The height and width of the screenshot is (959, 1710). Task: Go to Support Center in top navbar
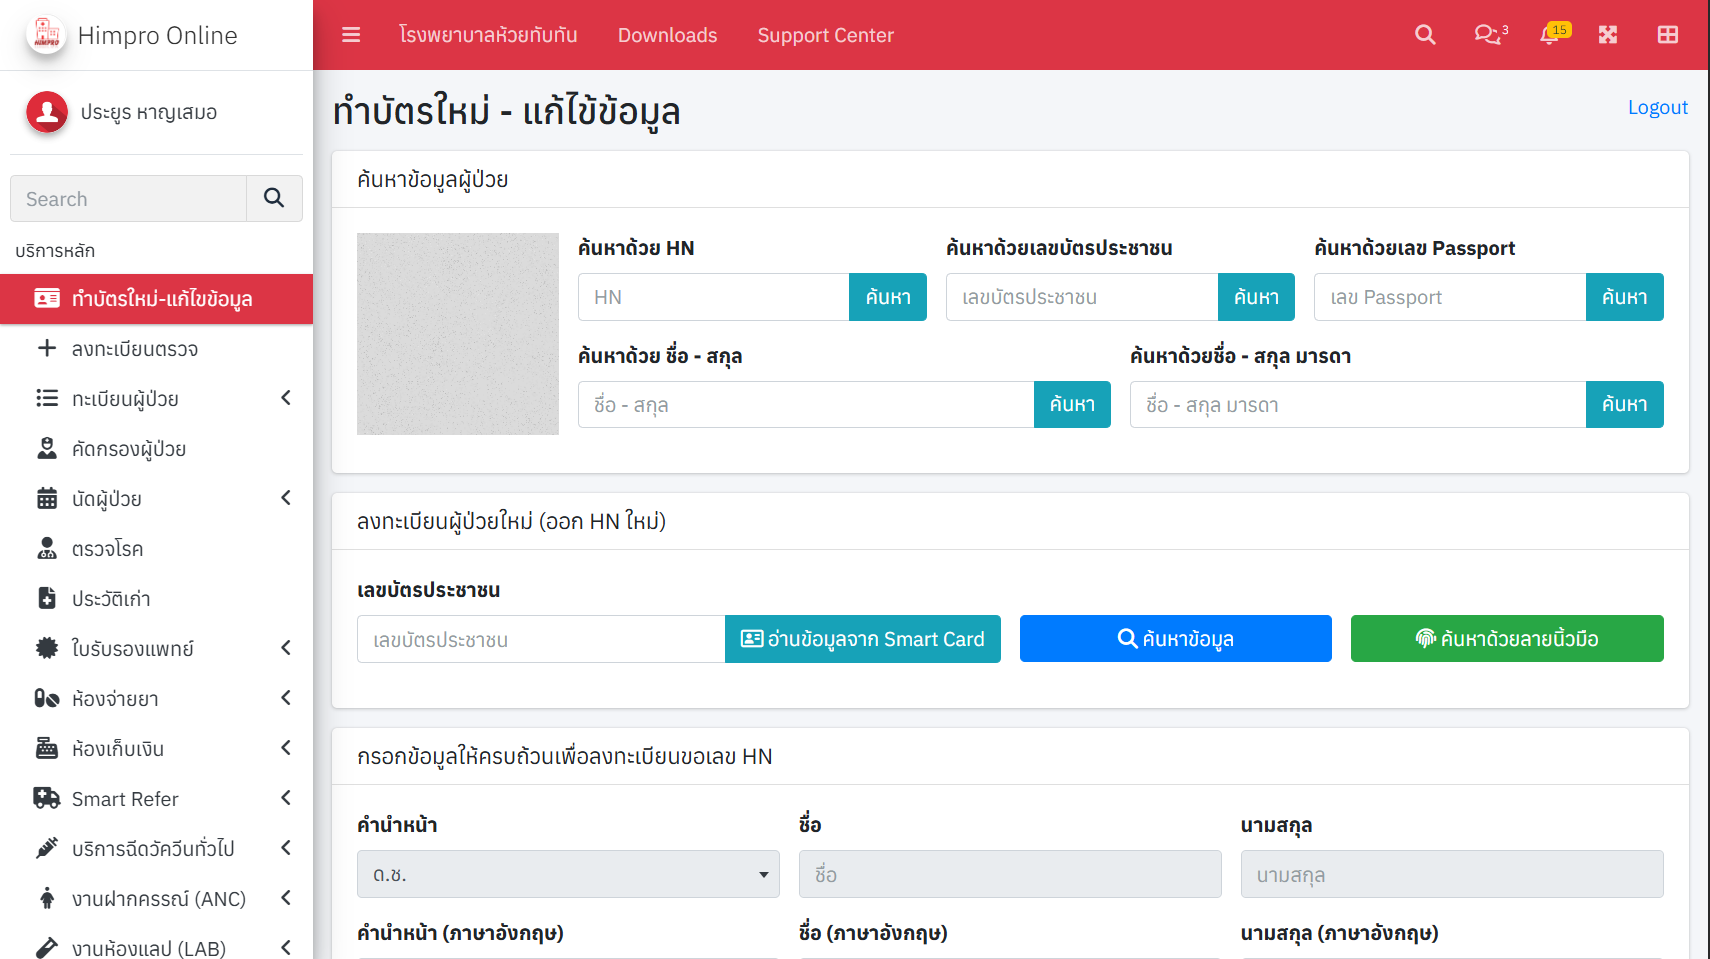click(825, 35)
